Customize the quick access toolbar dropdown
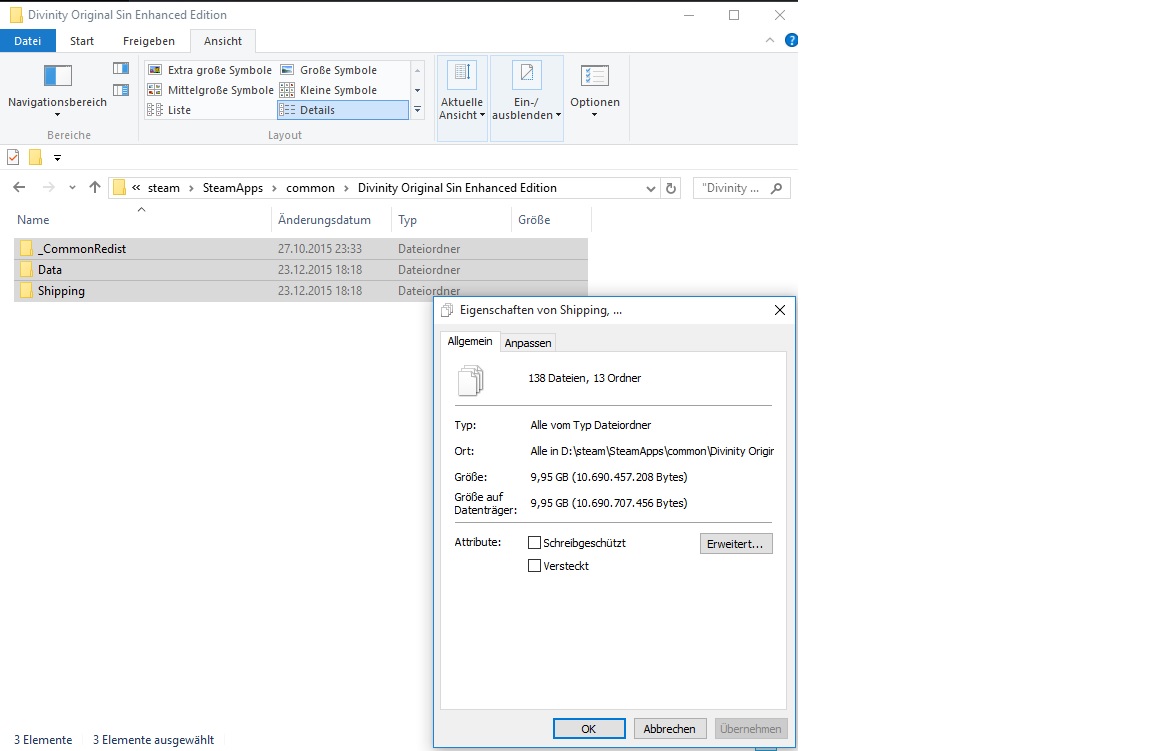Screen dimensions: 1152x751 (57, 158)
